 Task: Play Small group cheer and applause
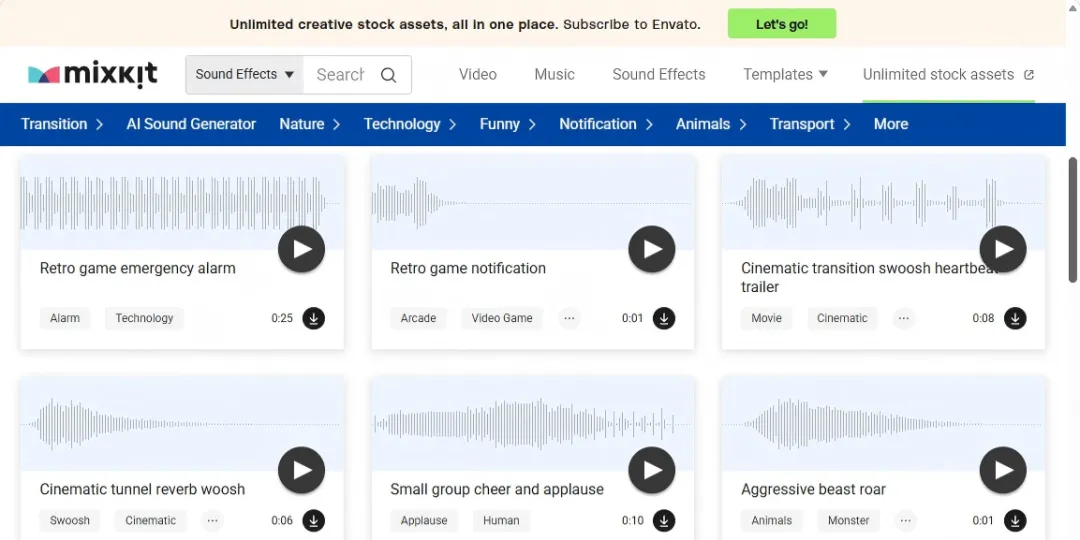pyautogui.click(x=652, y=470)
